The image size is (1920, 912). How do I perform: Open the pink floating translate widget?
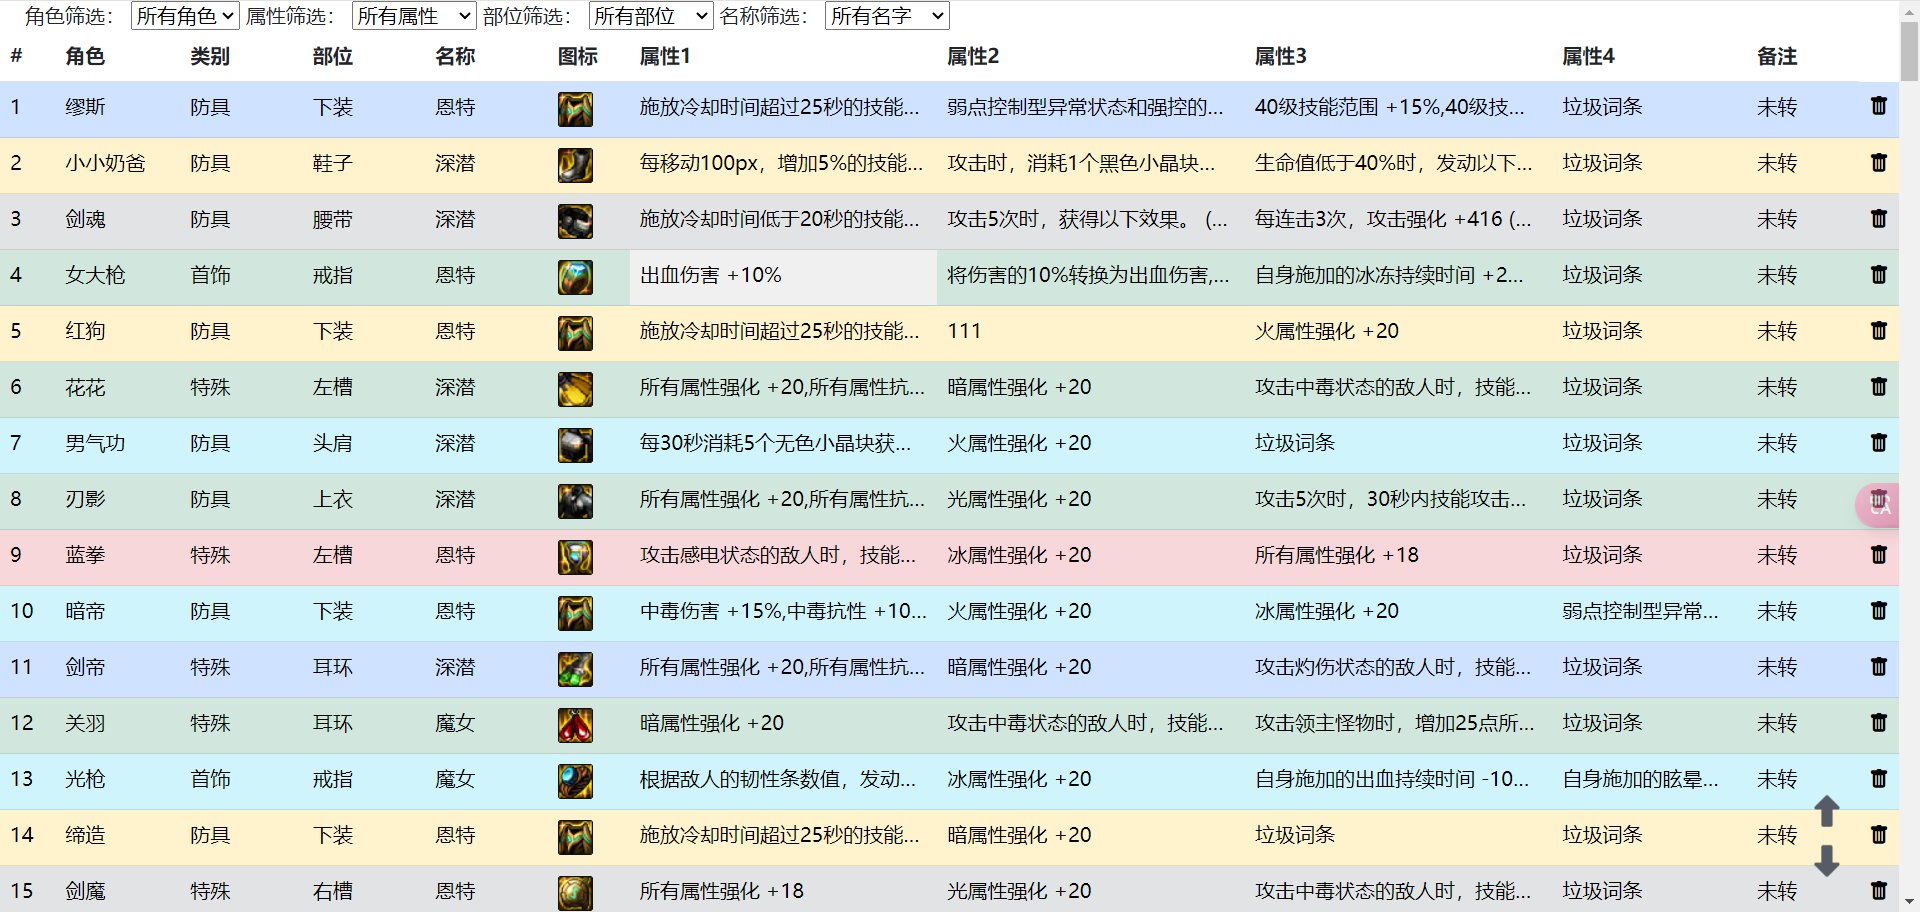click(1877, 505)
